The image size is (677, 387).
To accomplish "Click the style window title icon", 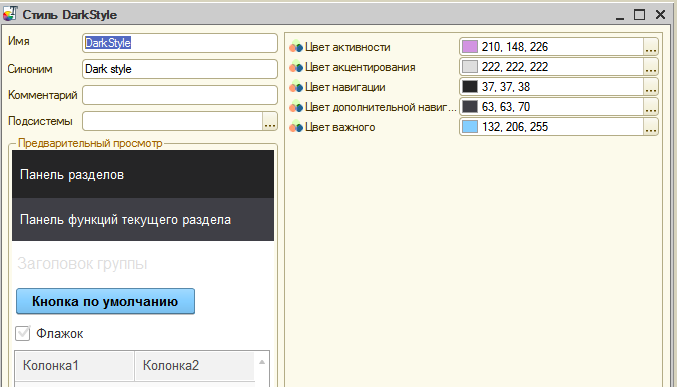I will pos(10,13).
